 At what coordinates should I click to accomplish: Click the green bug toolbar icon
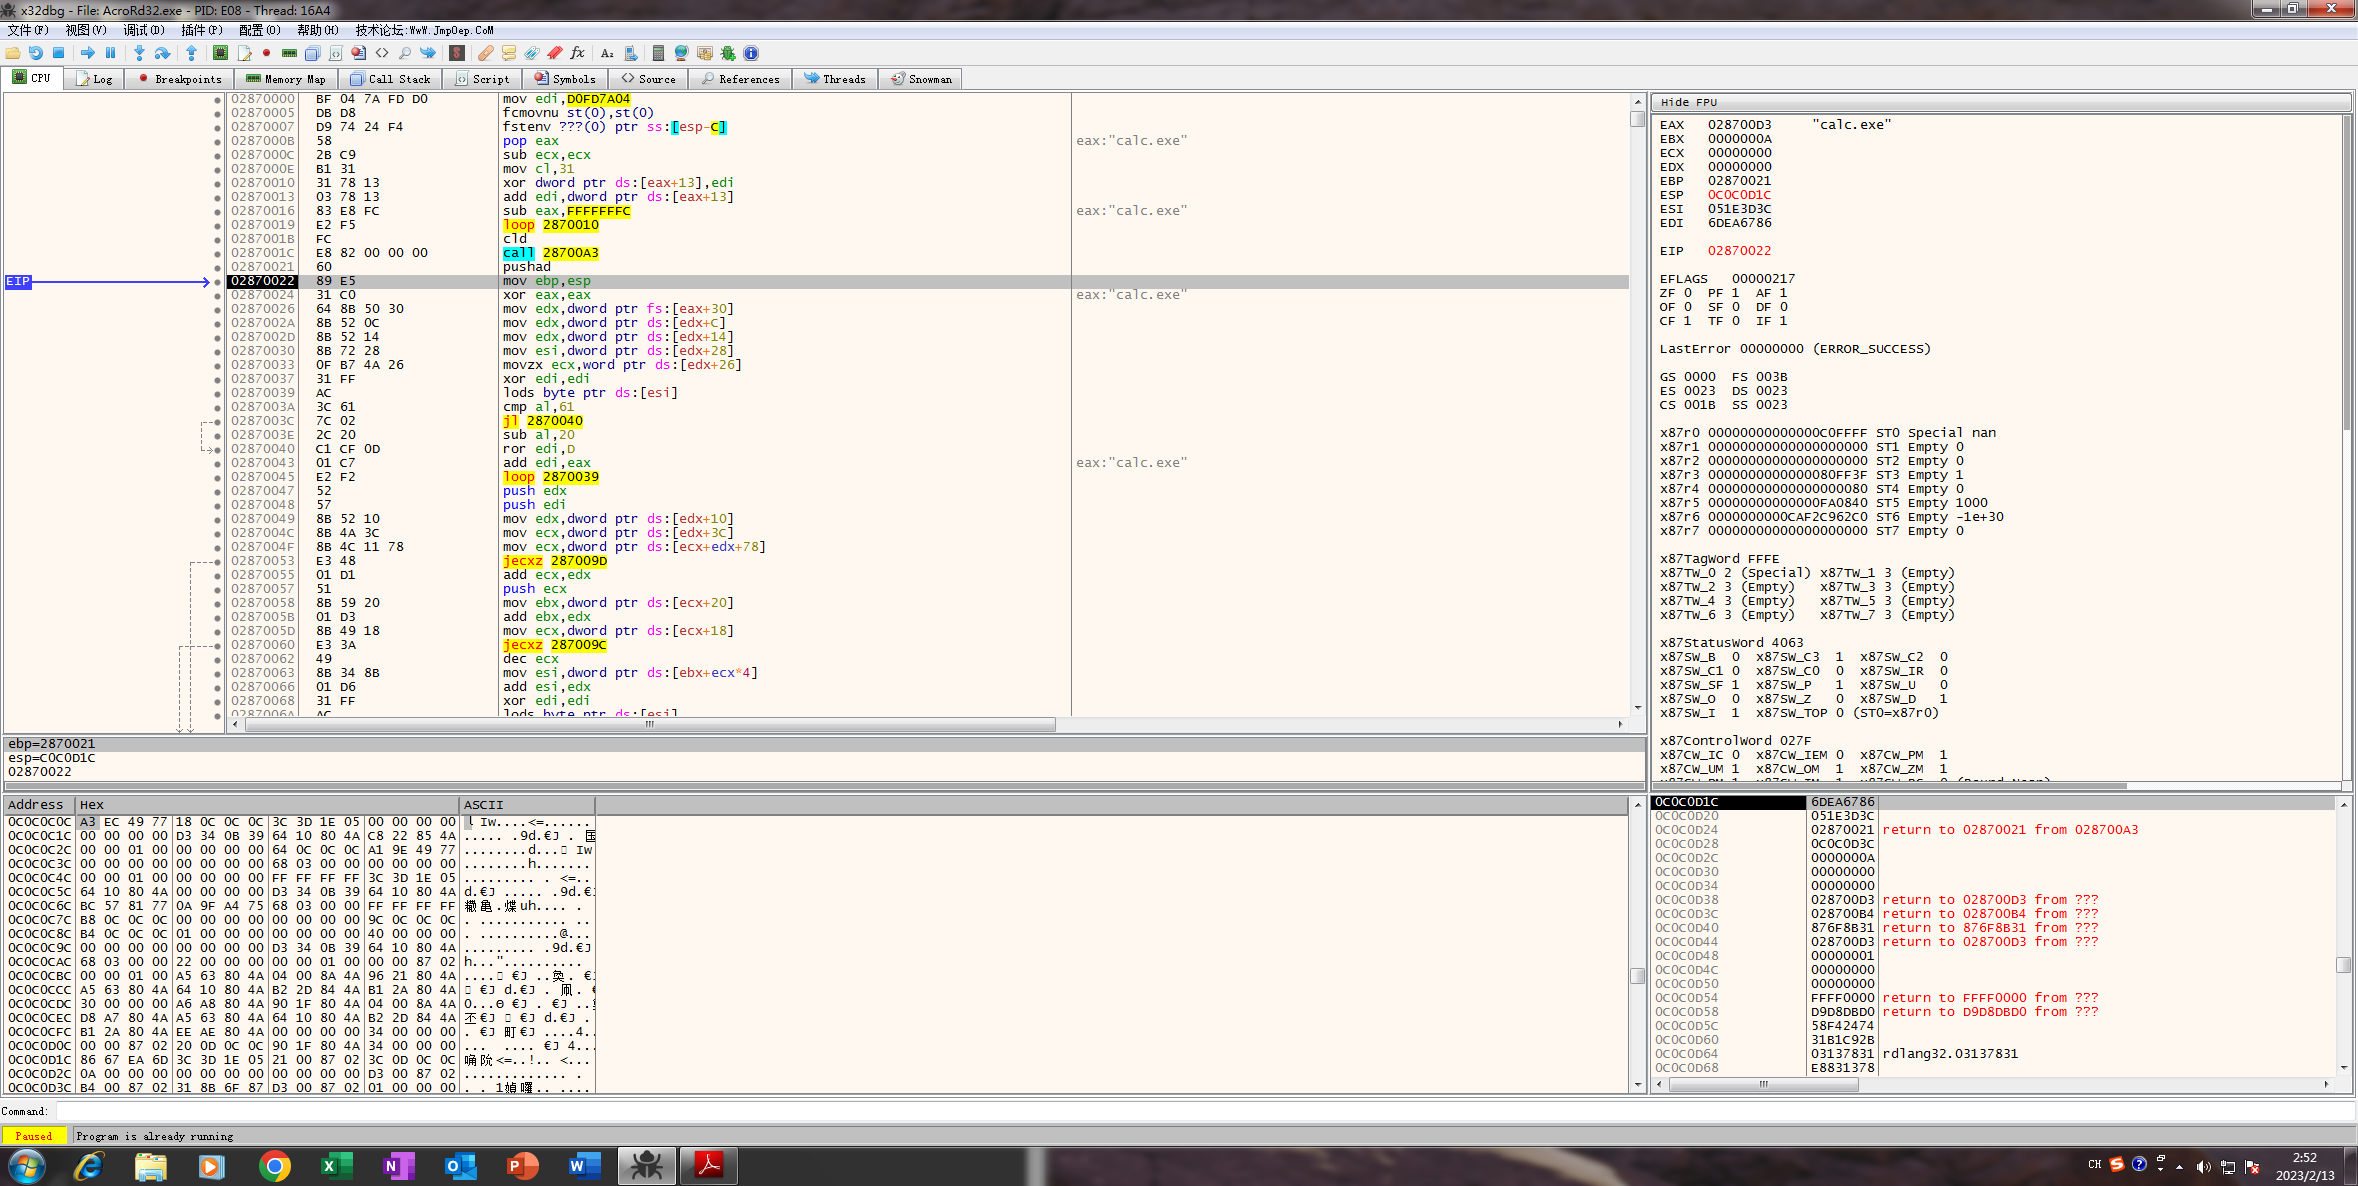pyautogui.click(x=728, y=53)
